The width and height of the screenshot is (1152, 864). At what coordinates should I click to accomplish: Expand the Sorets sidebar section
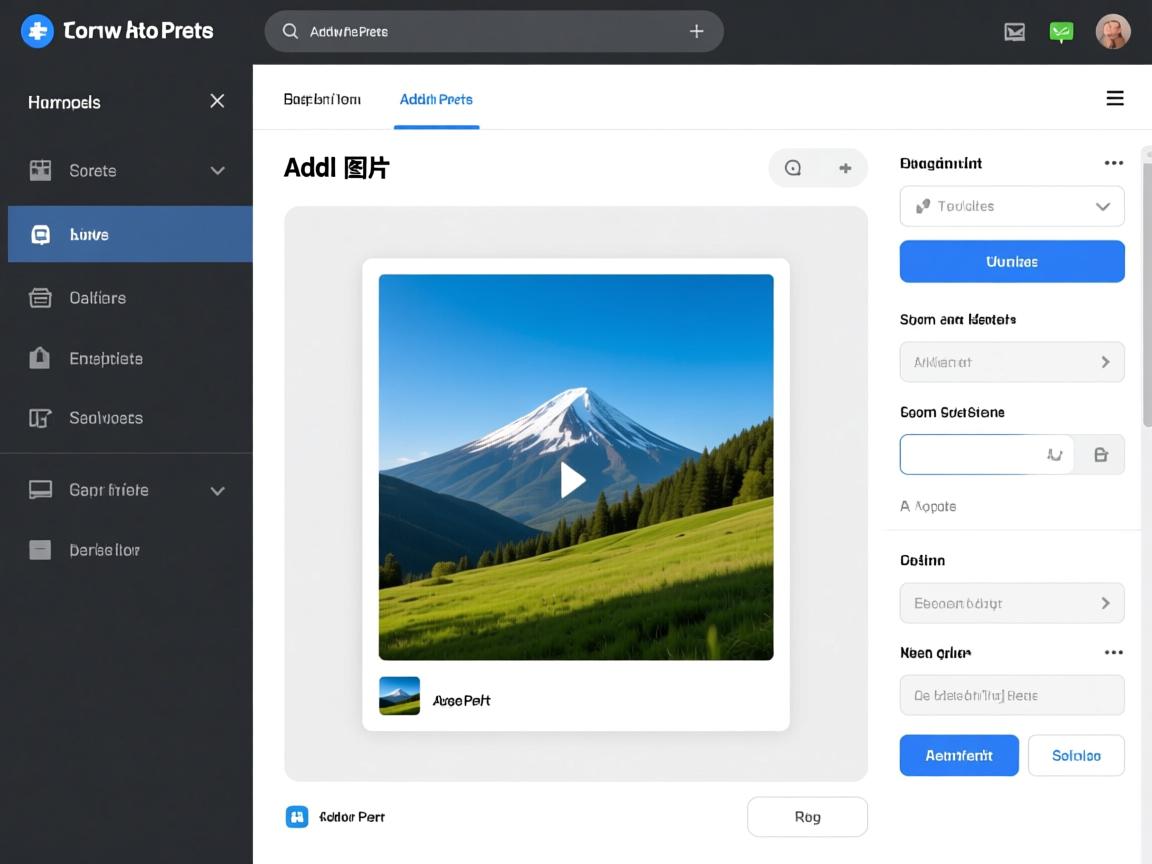(x=217, y=171)
